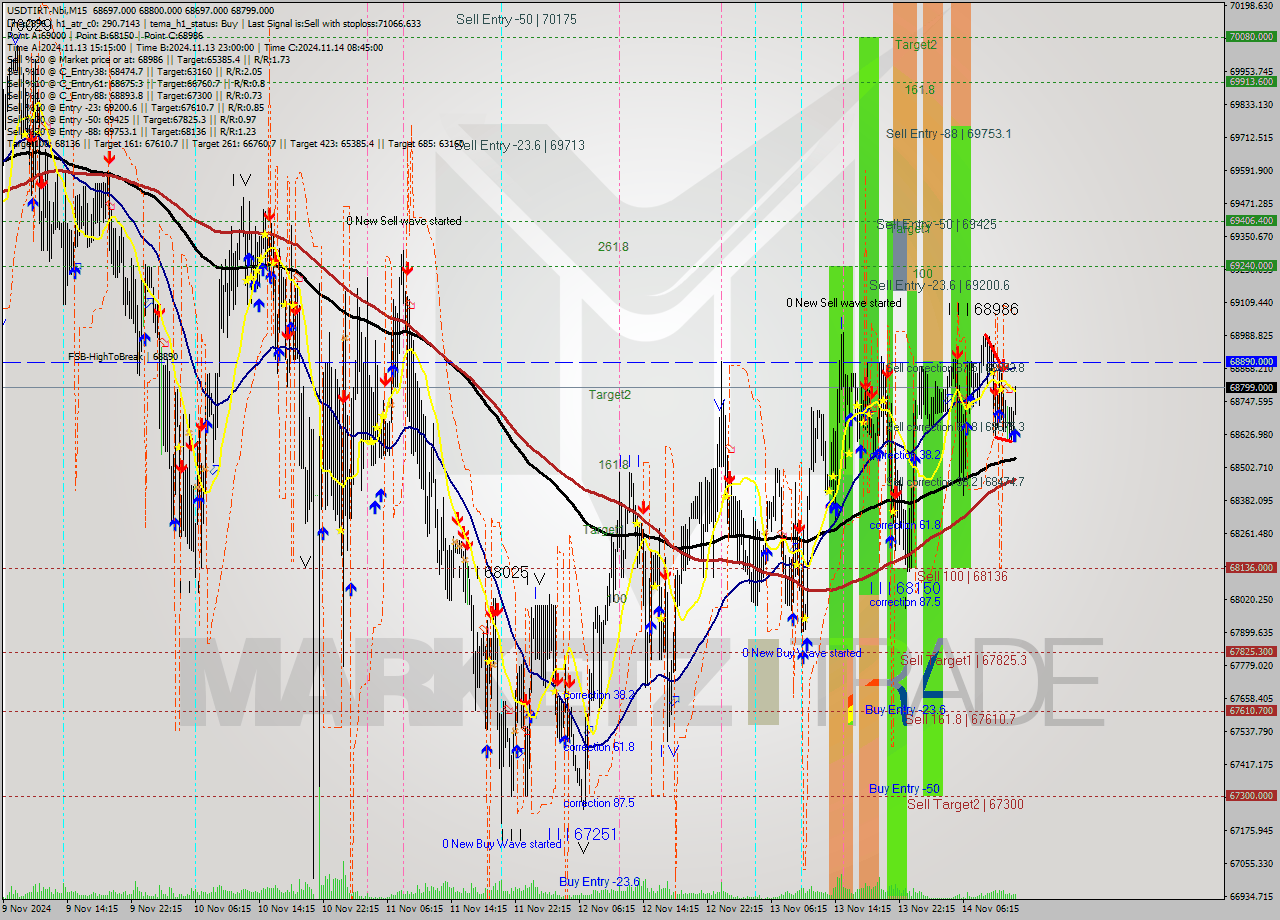The height and width of the screenshot is (920, 1280).
Task: Click the 66934.715 price axis value
Action: (1250, 896)
